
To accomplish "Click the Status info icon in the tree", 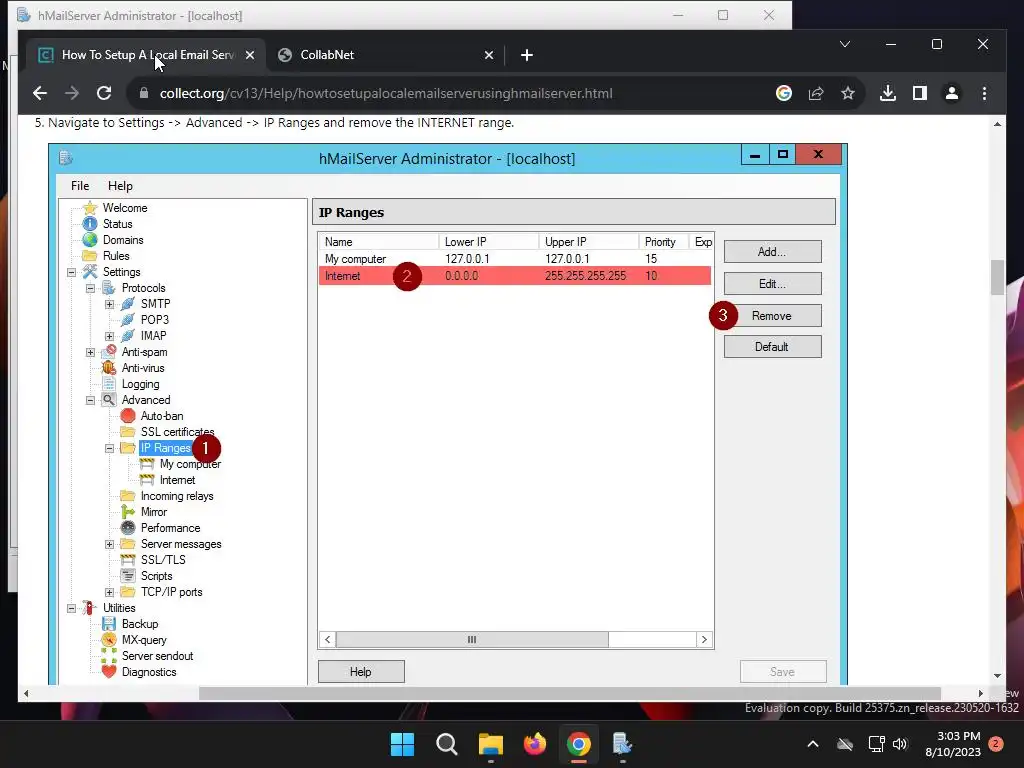I will pyautogui.click(x=90, y=224).
